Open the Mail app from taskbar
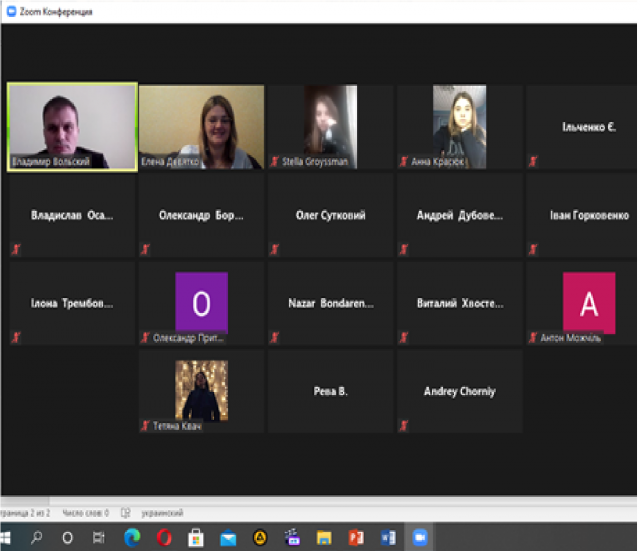 pos(228,538)
